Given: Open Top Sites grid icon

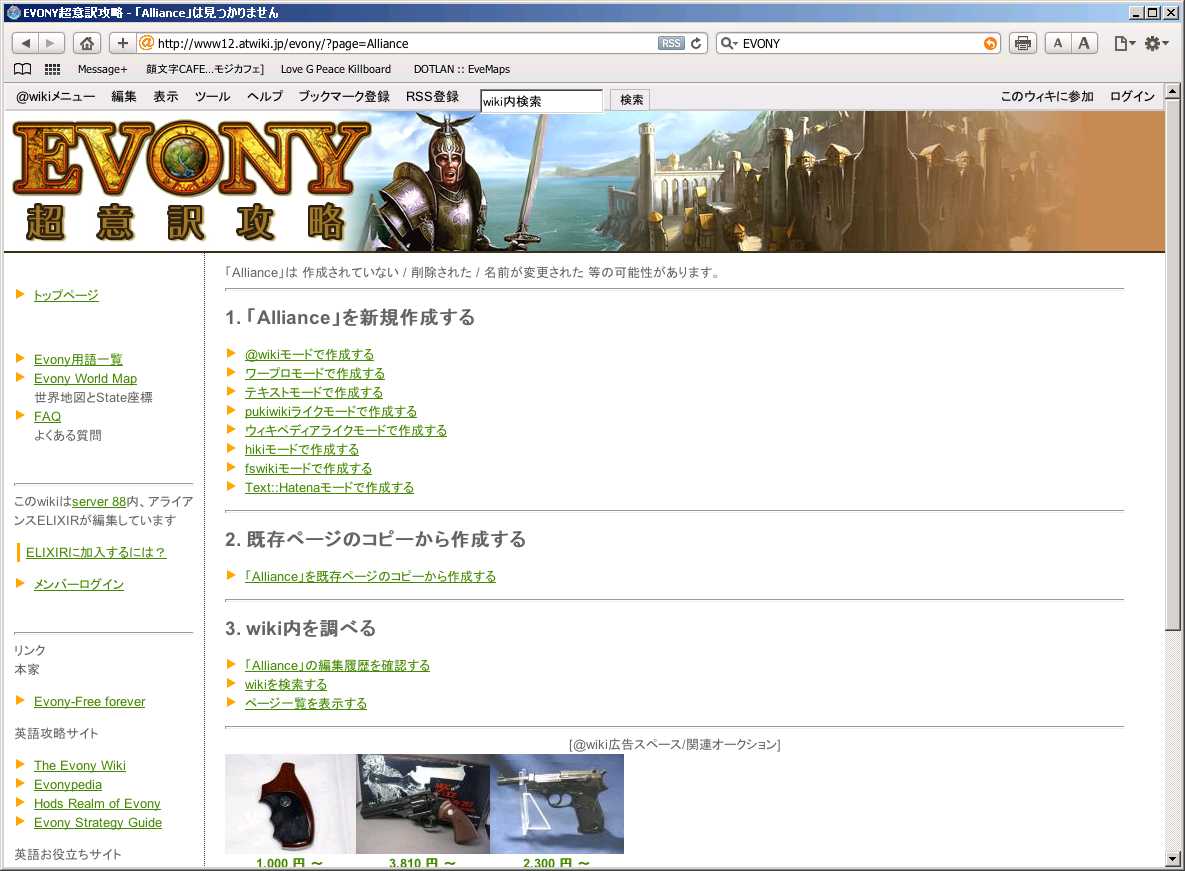Looking at the screenshot, I should tap(52, 69).
